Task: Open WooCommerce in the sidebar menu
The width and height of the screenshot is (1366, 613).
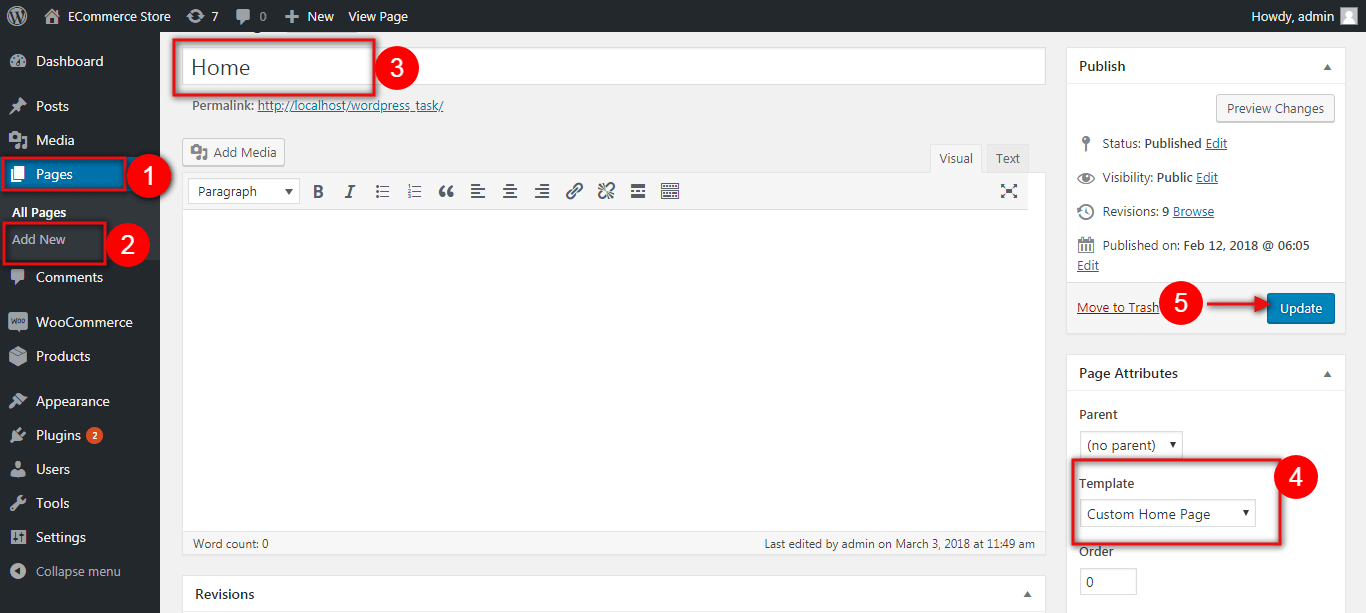Action: tap(83, 322)
